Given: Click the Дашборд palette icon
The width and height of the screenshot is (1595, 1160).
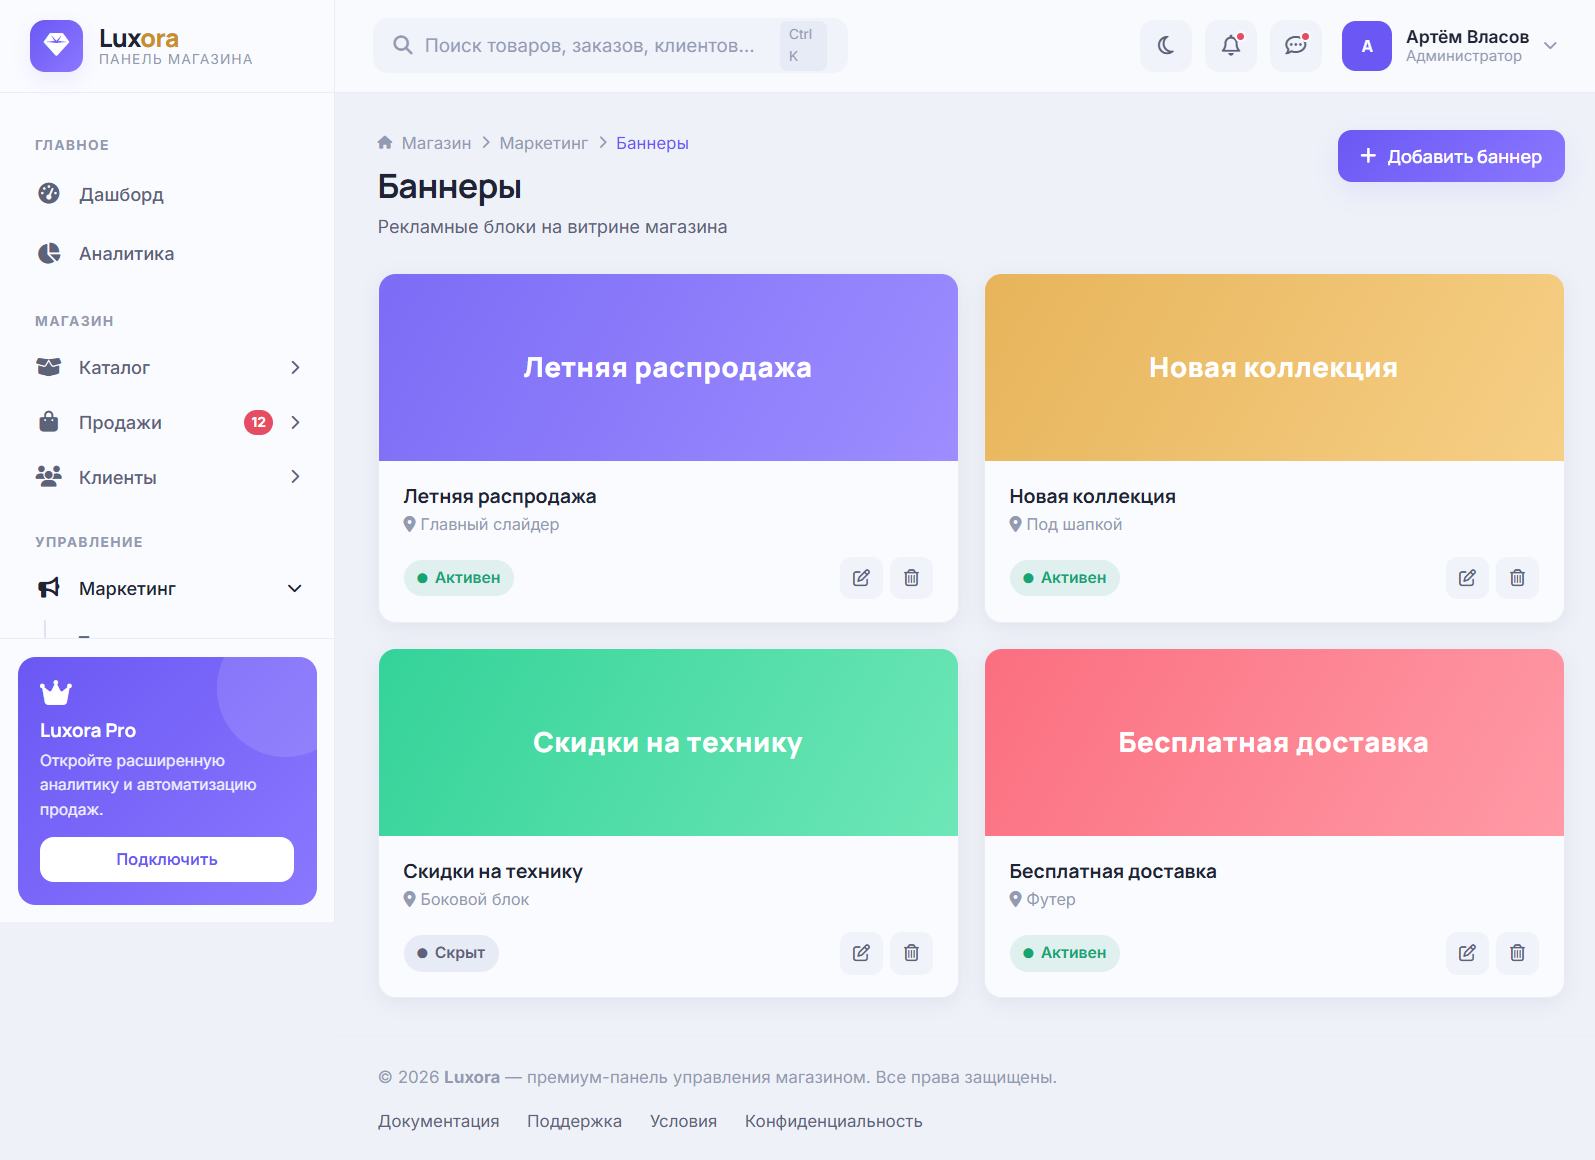Looking at the screenshot, I should pyautogui.click(x=49, y=193).
